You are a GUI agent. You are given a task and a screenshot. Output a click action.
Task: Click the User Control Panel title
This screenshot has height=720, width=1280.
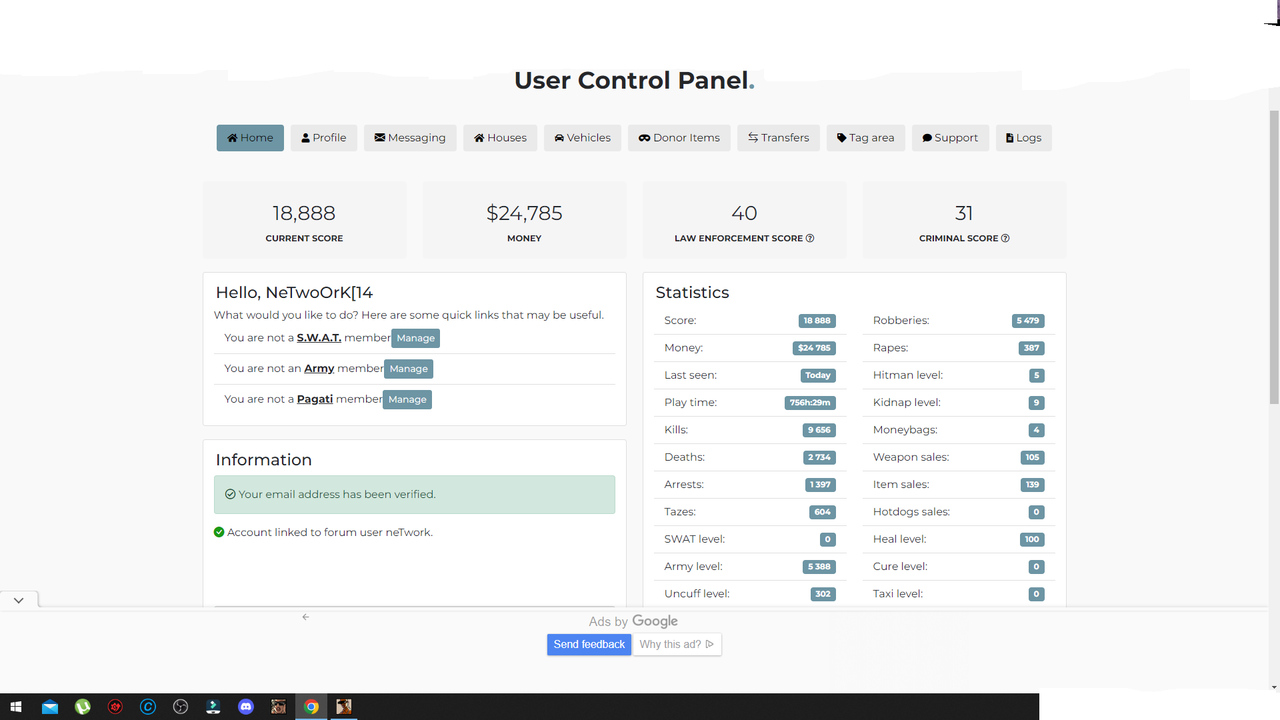click(x=634, y=81)
